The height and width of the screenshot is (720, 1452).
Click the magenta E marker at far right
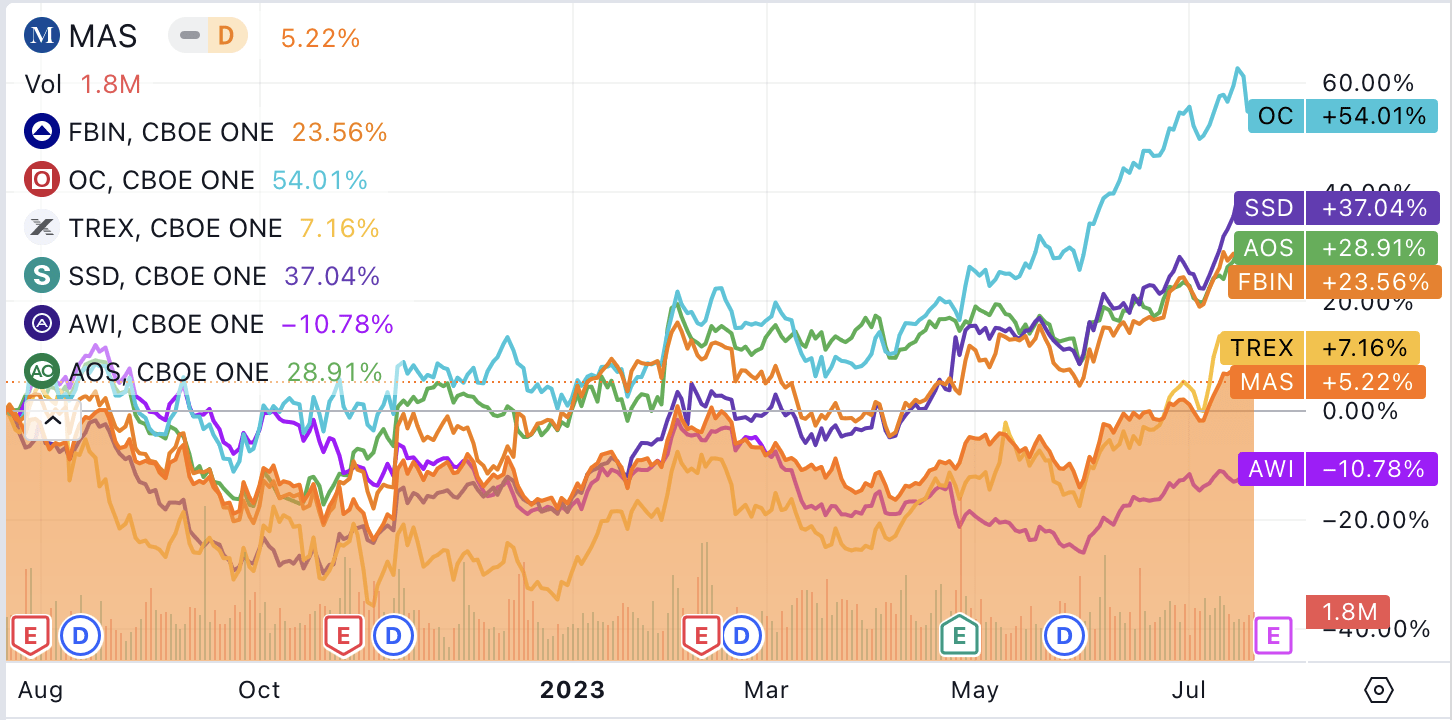(x=1274, y=634)
